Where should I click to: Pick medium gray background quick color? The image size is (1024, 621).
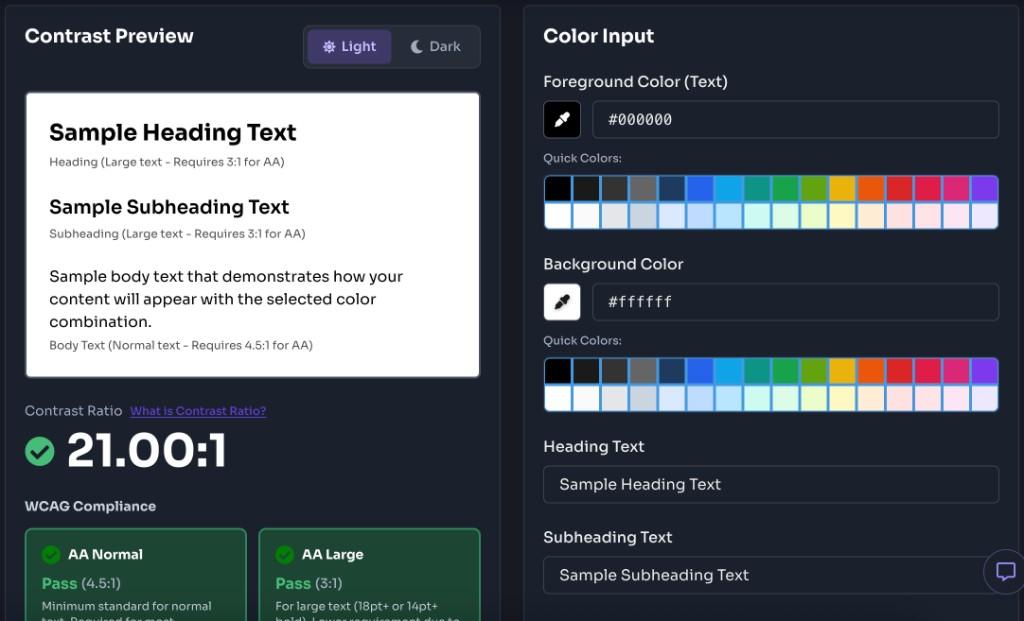[643, 371]
